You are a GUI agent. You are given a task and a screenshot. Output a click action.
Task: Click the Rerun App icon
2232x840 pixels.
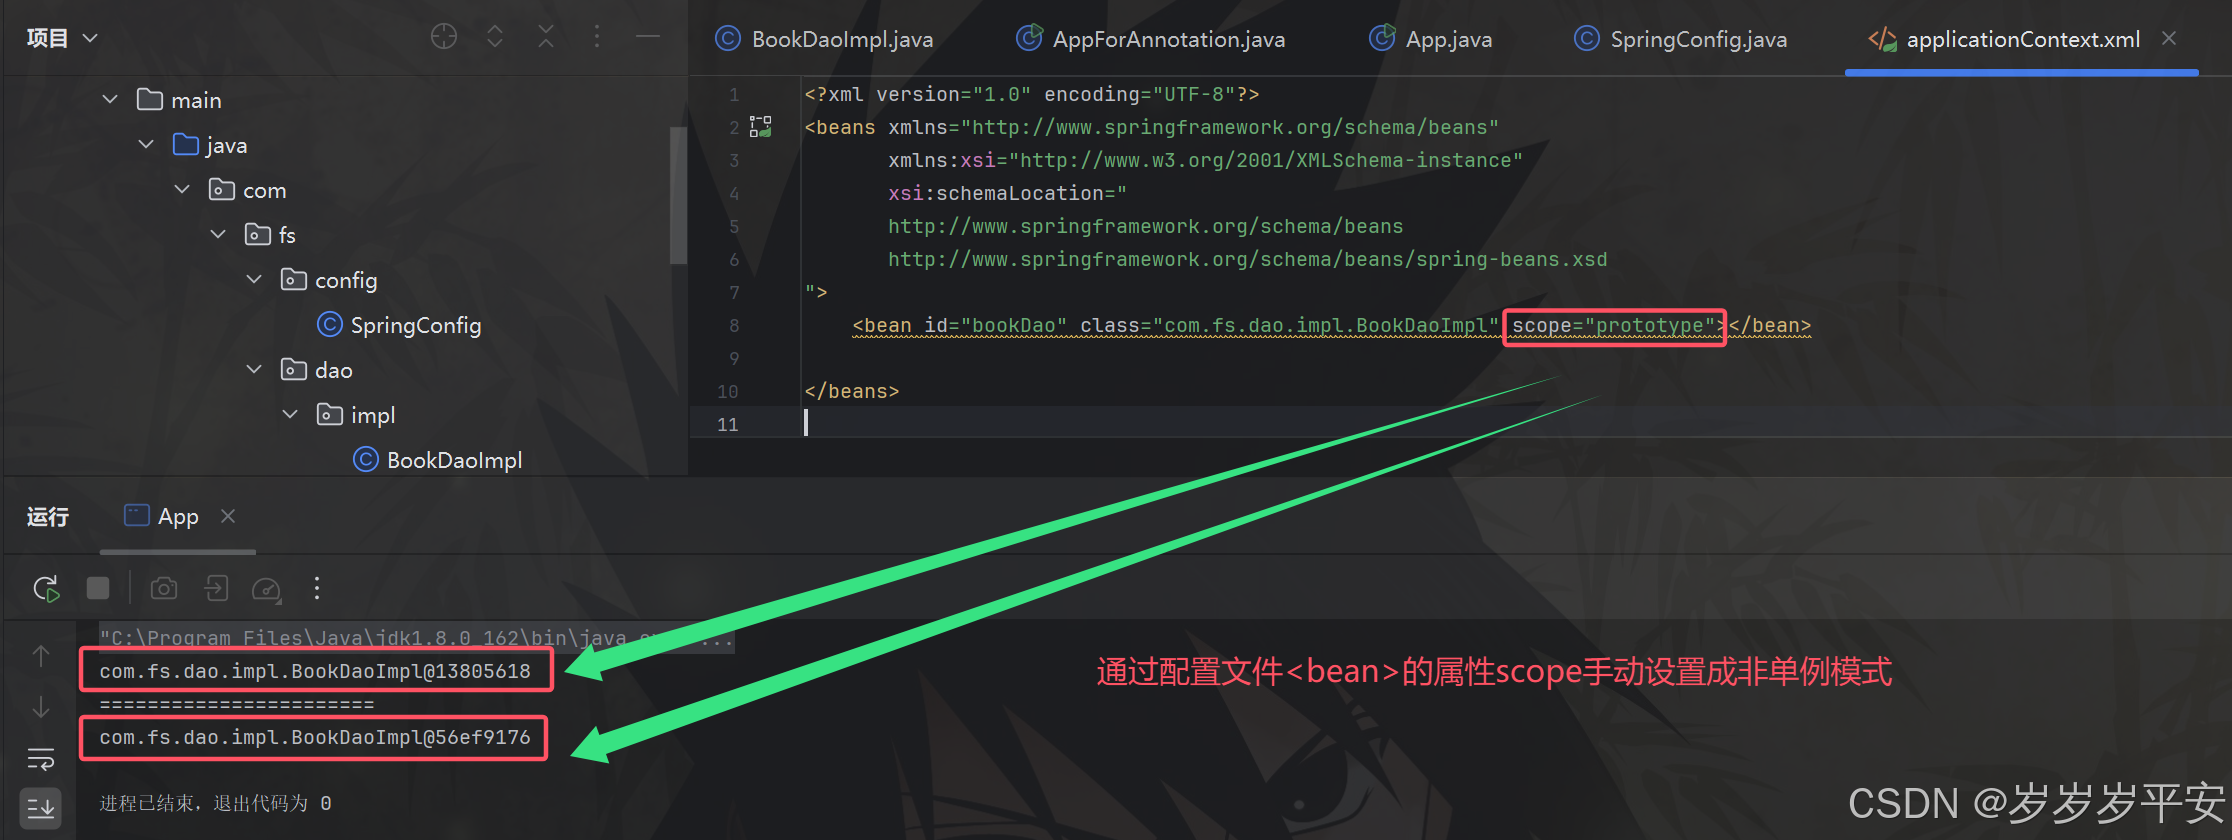[x=46, y=588]
